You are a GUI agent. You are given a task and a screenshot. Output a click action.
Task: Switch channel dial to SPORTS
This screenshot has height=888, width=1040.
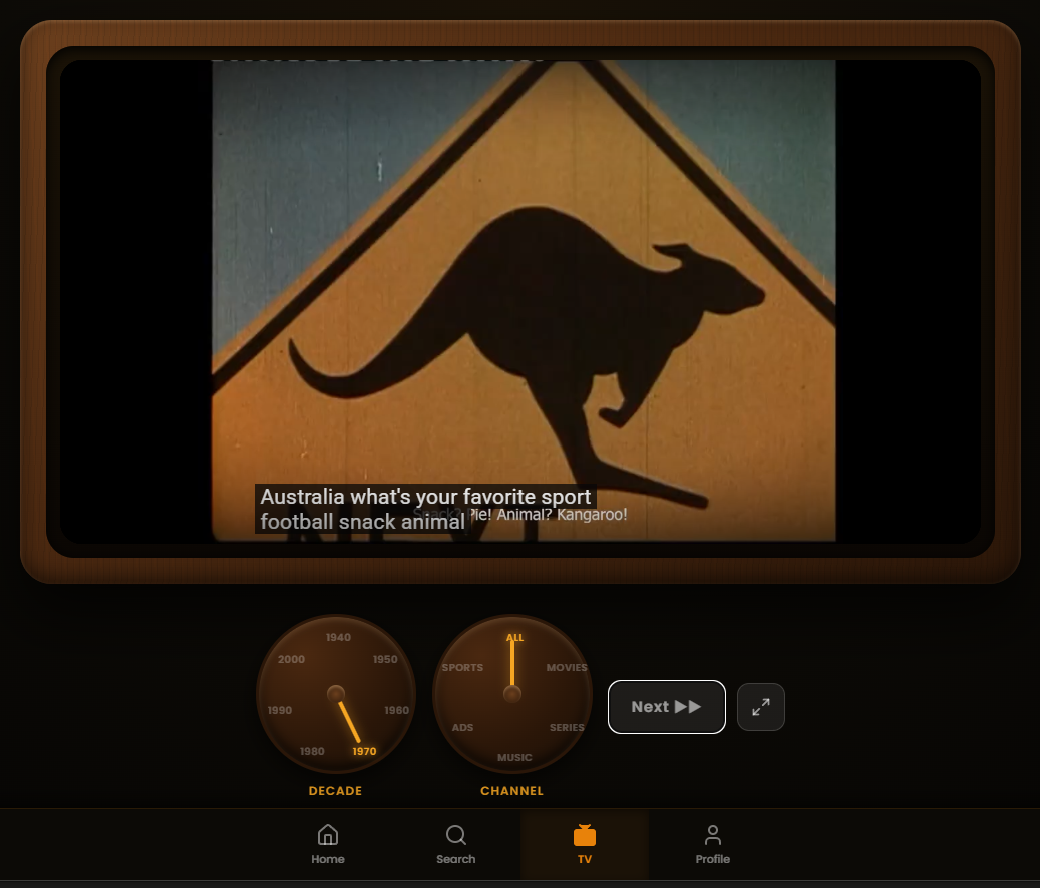[462, 667]
